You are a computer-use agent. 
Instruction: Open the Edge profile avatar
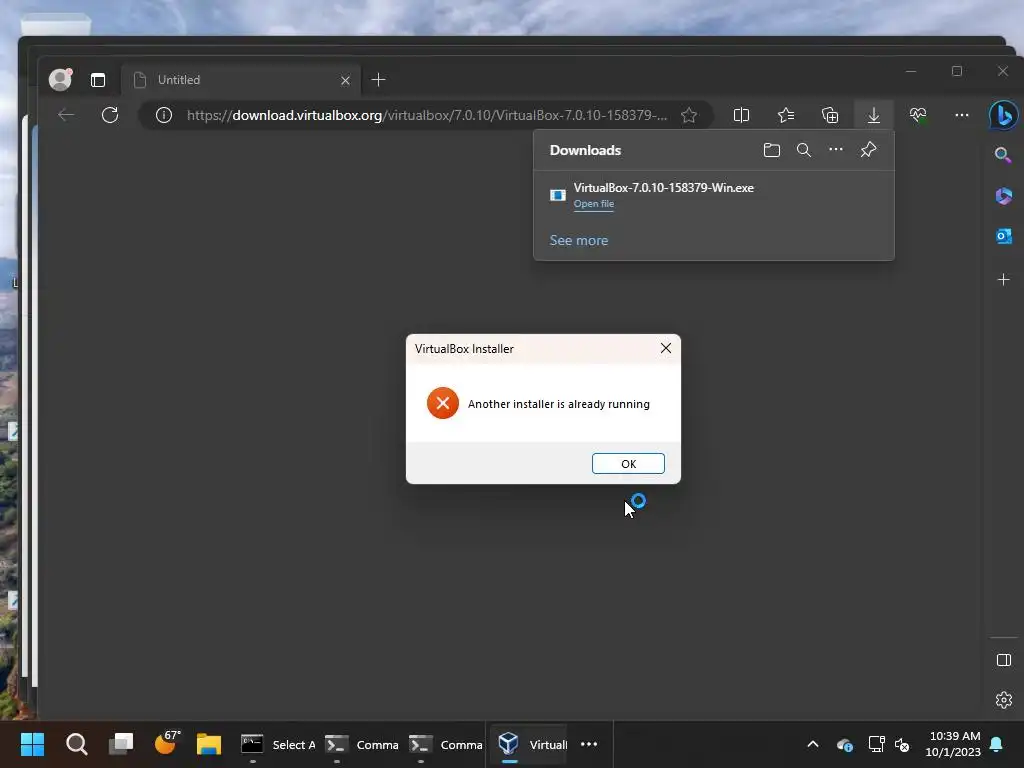click(x=60, y=80)
